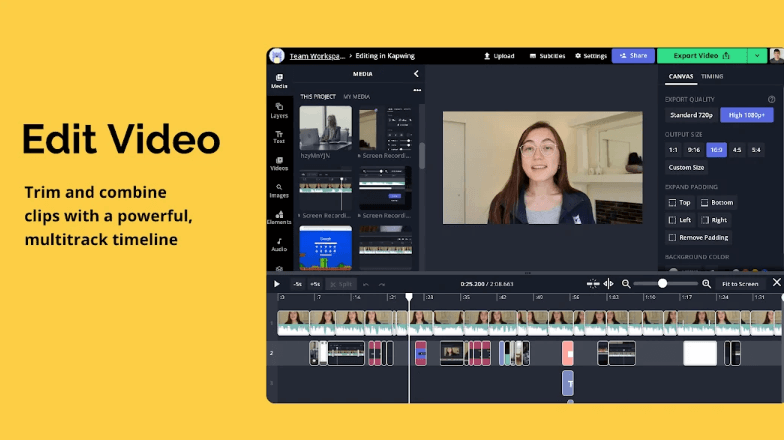Open the Layers panel in sidebar
Viewport: 784px width, 440px height.
[x=279, y=109]
